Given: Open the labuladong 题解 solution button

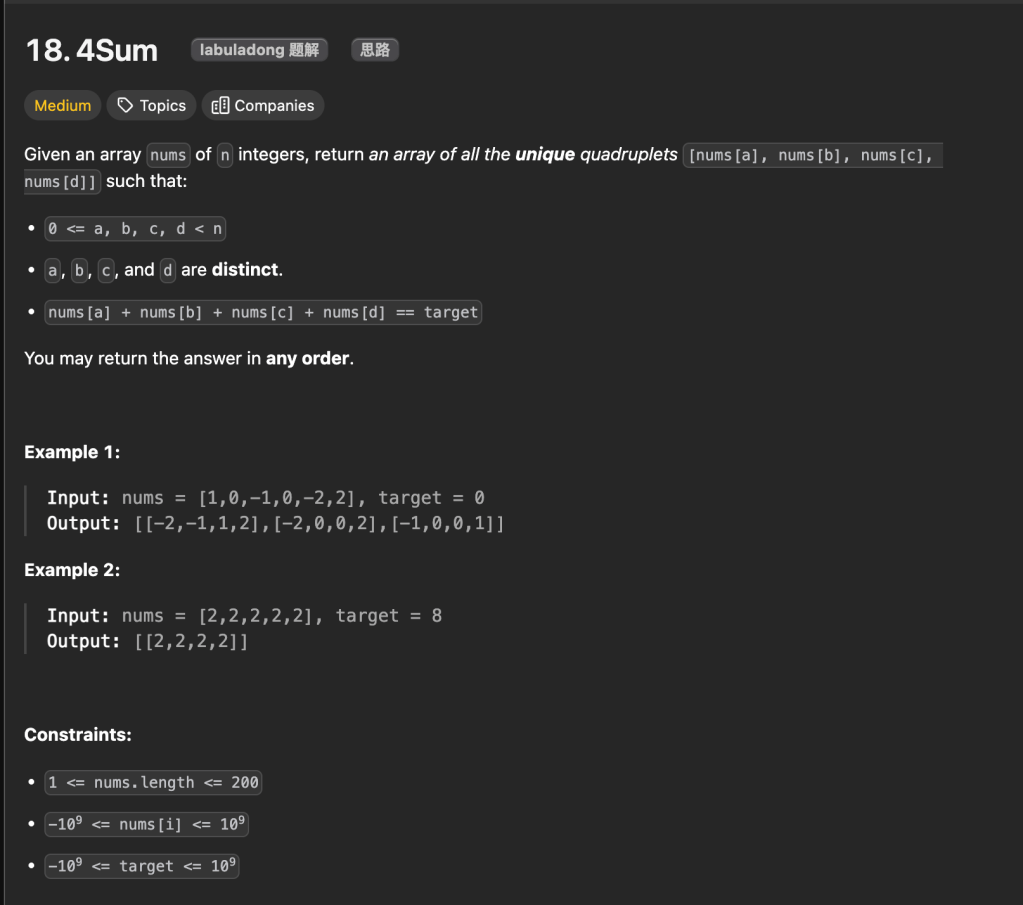Looking at the screenshot, I should [259, 50].
